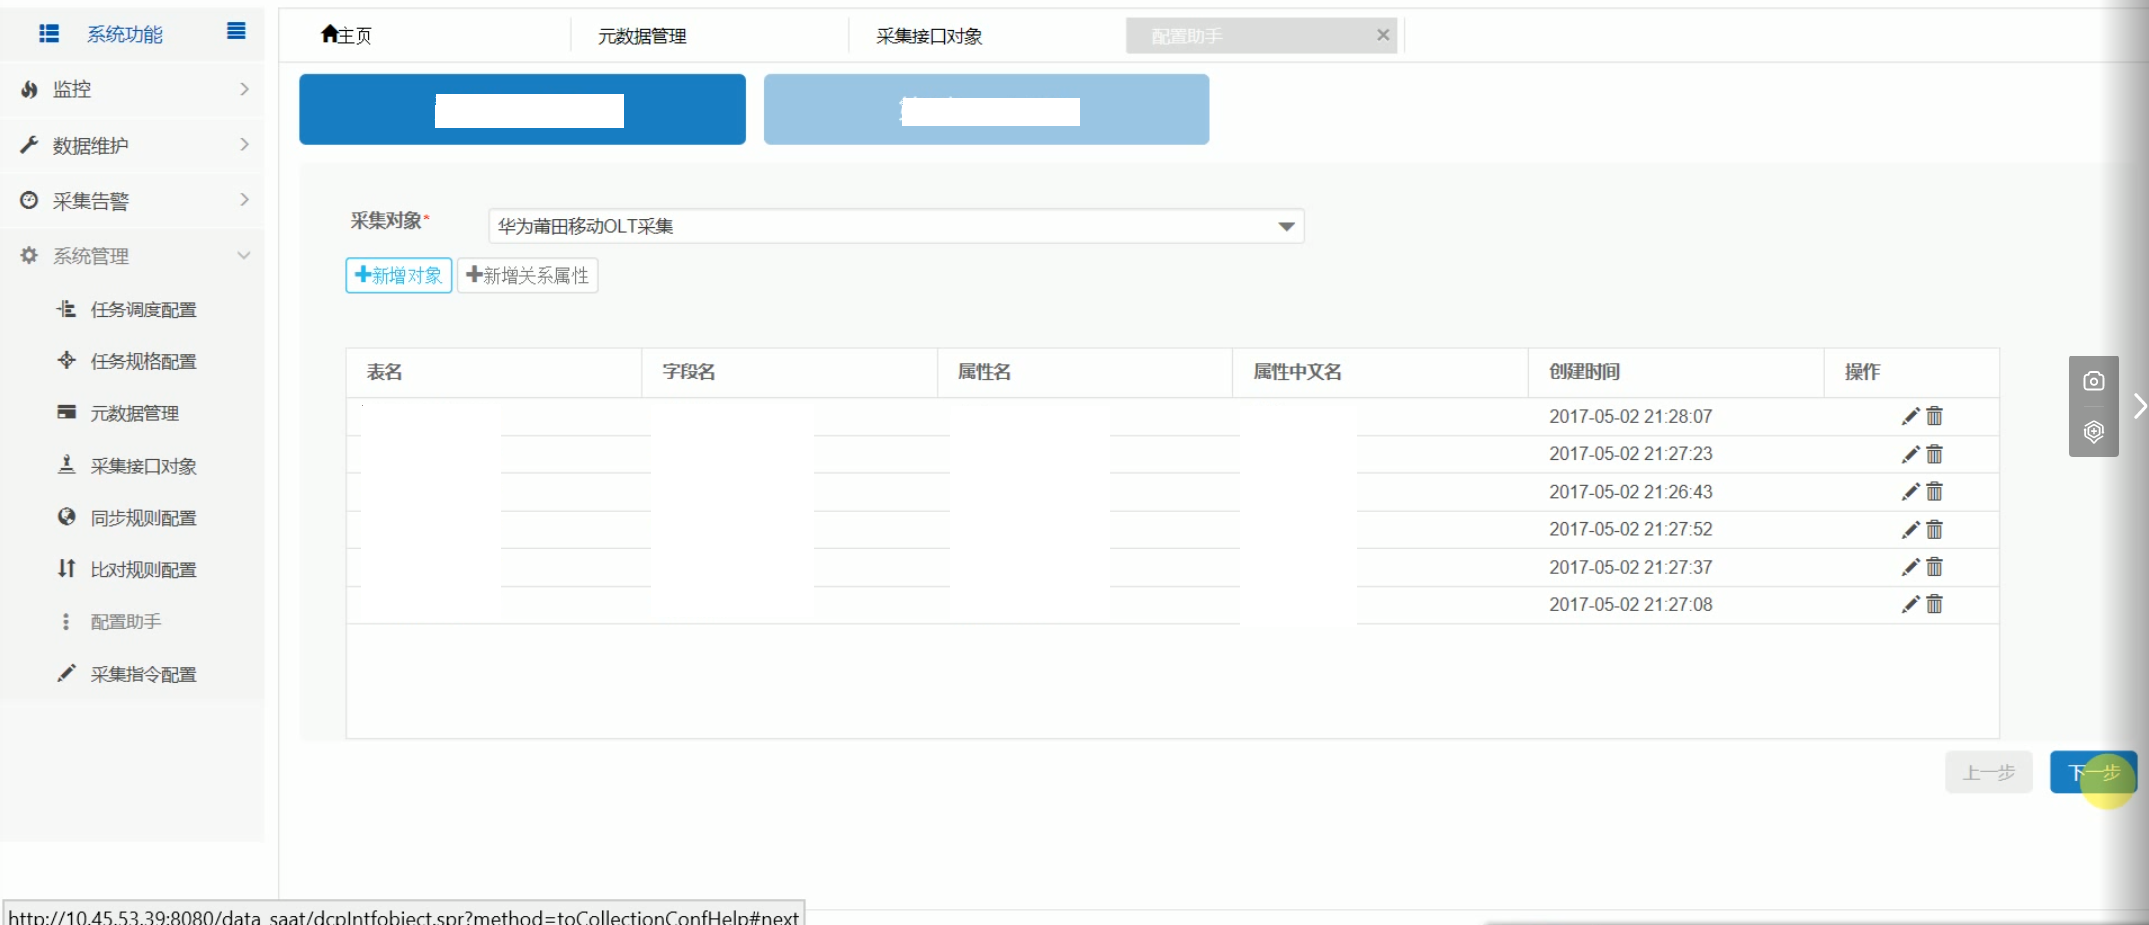
Task: Click the screenshot camera icon on right panel
Action: (x=2093, y=381)
